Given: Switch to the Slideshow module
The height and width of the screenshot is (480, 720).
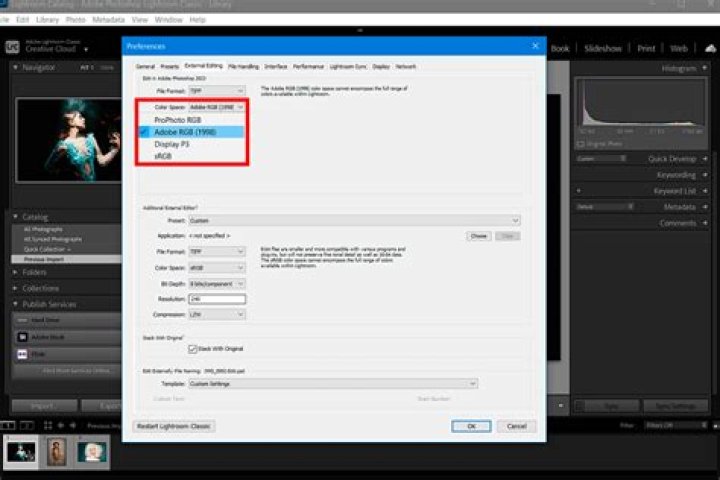Looking at the screenshot, I should 603,48.
